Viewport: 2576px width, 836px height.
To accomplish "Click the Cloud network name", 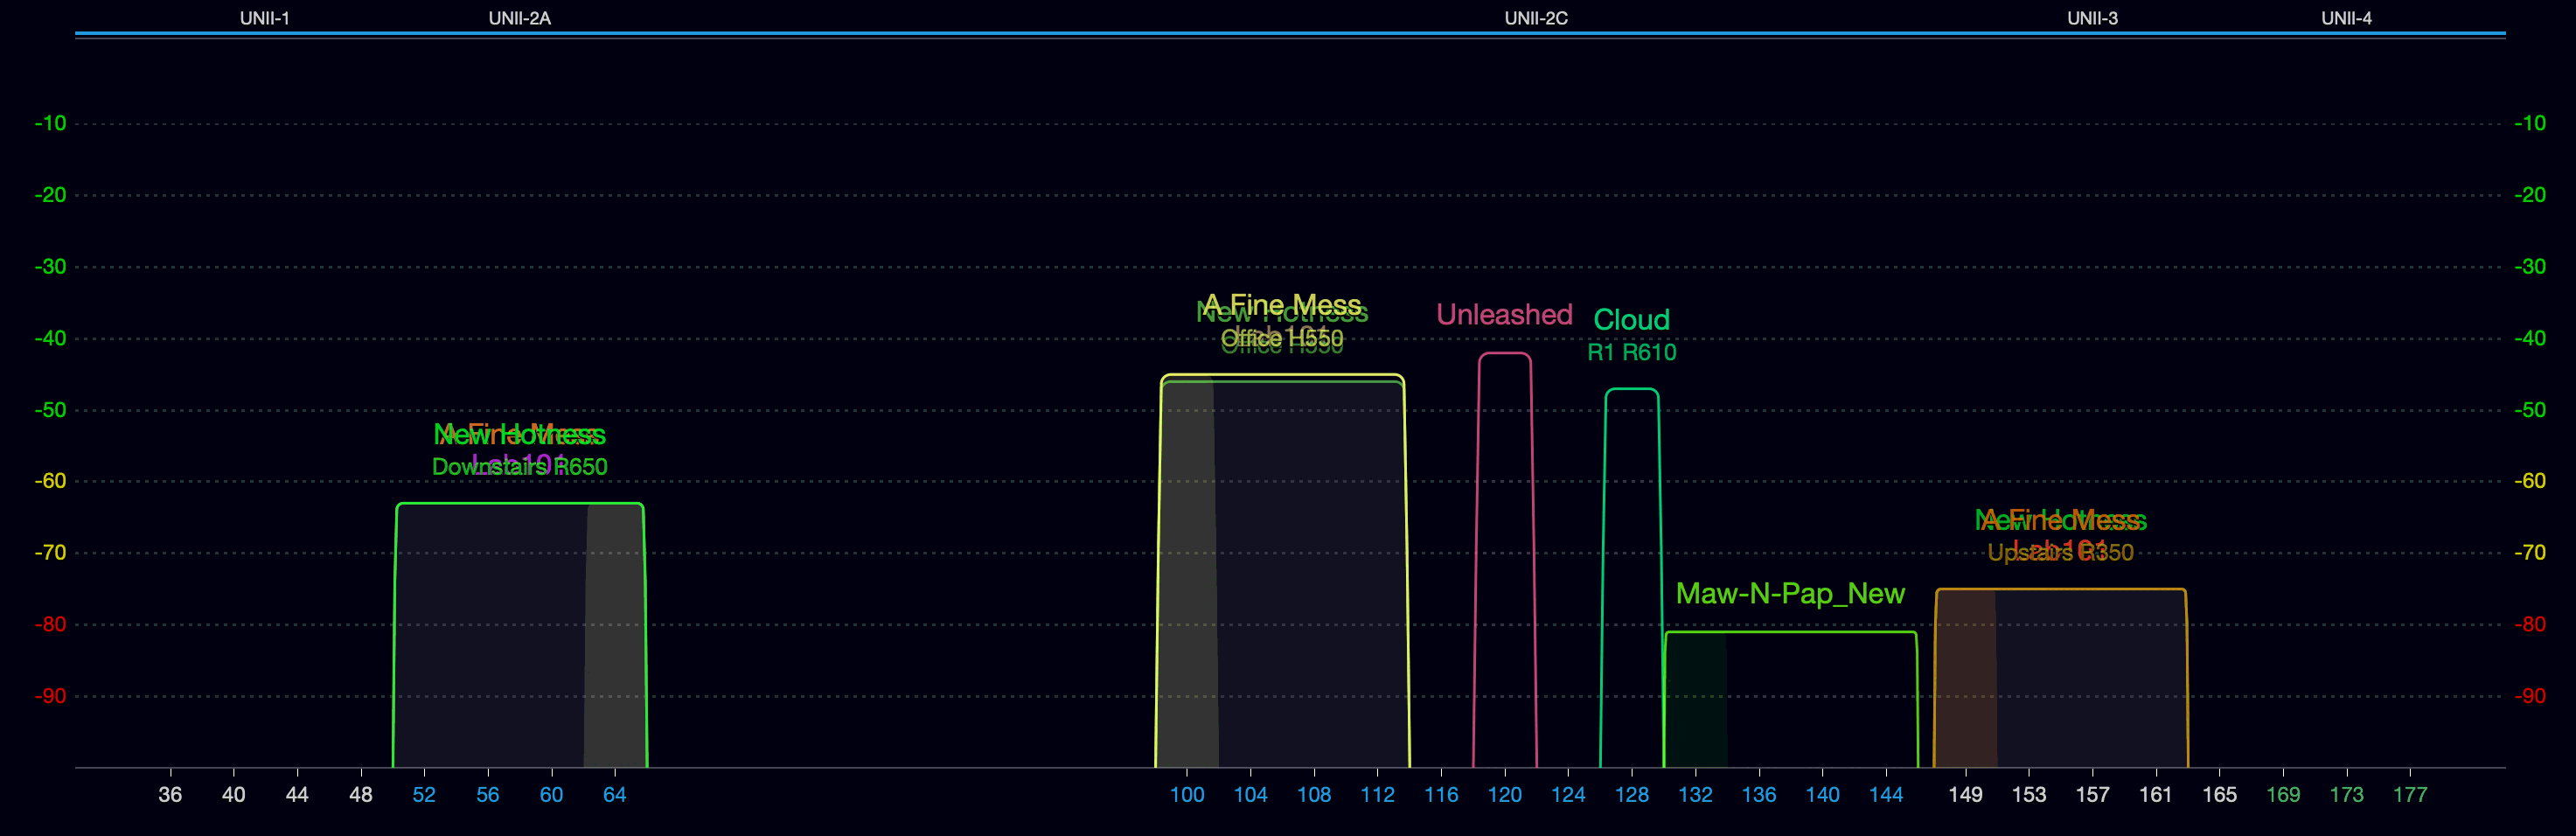I will pyautogui.click(x=1631, y=320).
